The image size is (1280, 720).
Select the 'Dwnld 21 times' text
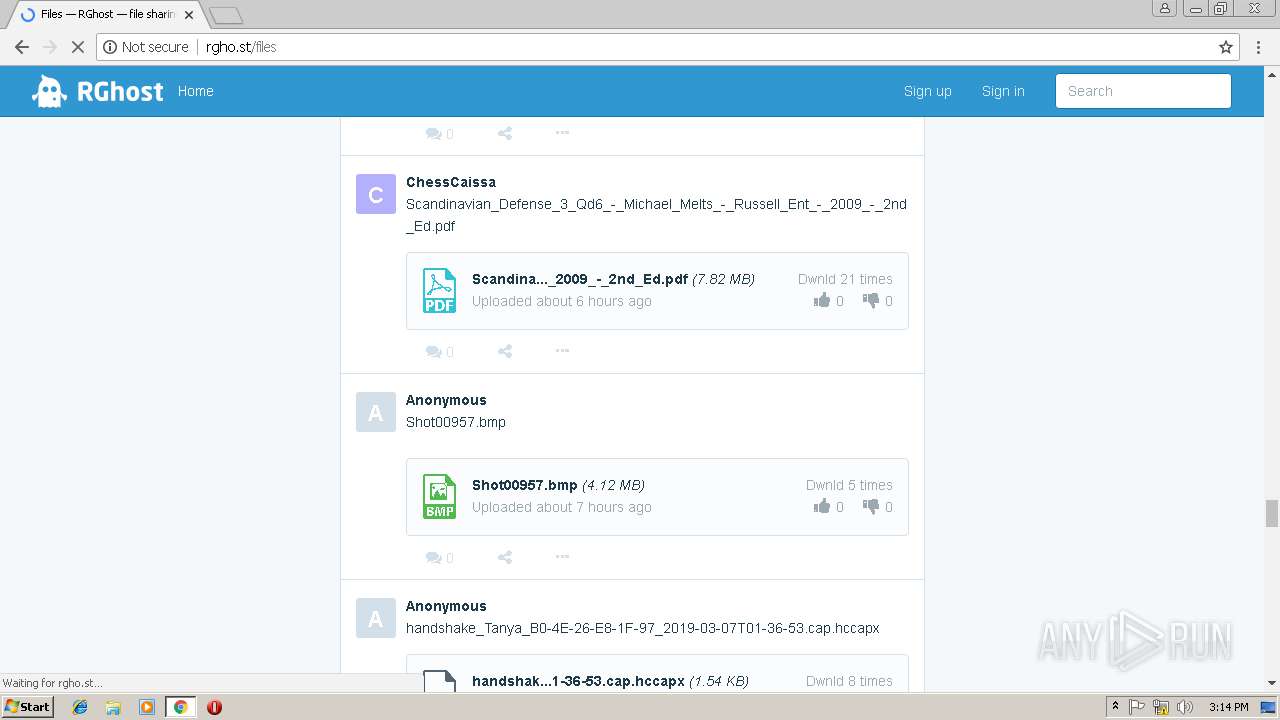coord(845,279)
